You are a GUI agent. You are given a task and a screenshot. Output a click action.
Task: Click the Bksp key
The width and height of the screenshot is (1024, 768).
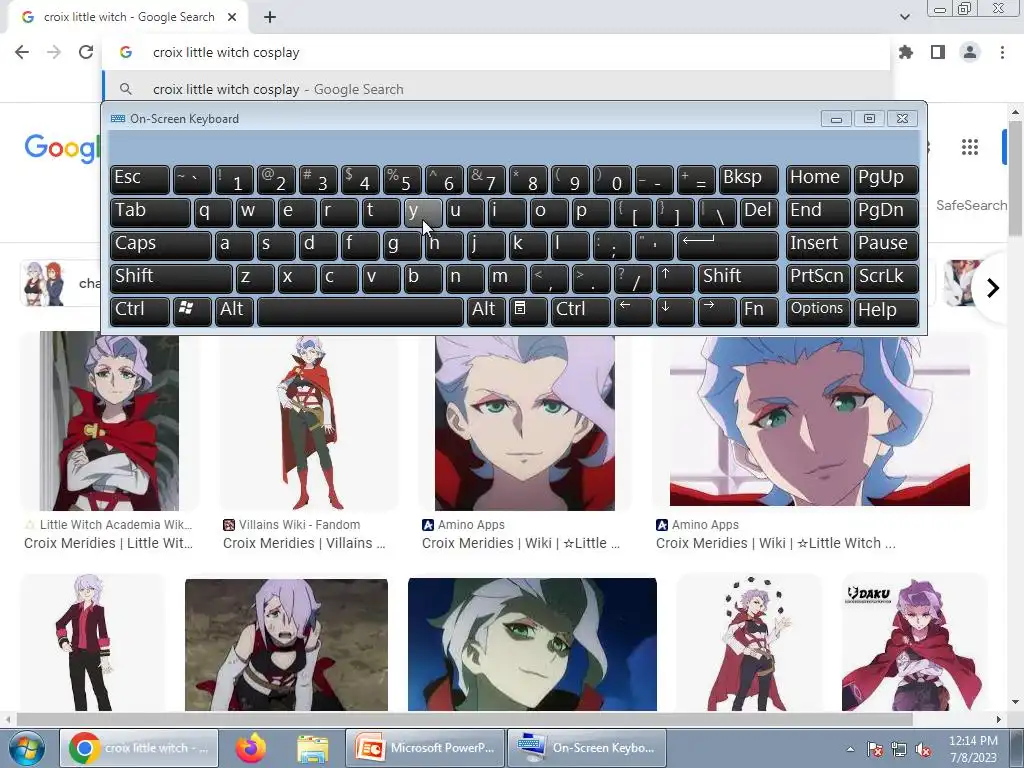(x=749, y=180)
